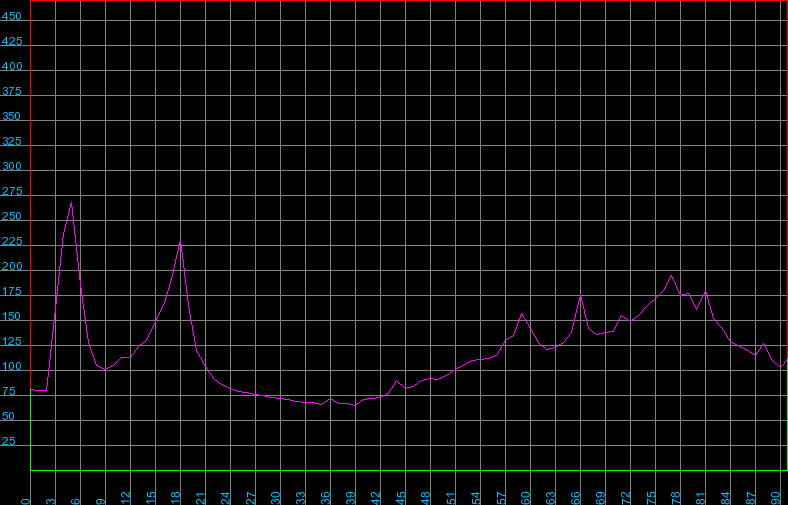Click the right end of the magenta curve

(x=786, y=360)
